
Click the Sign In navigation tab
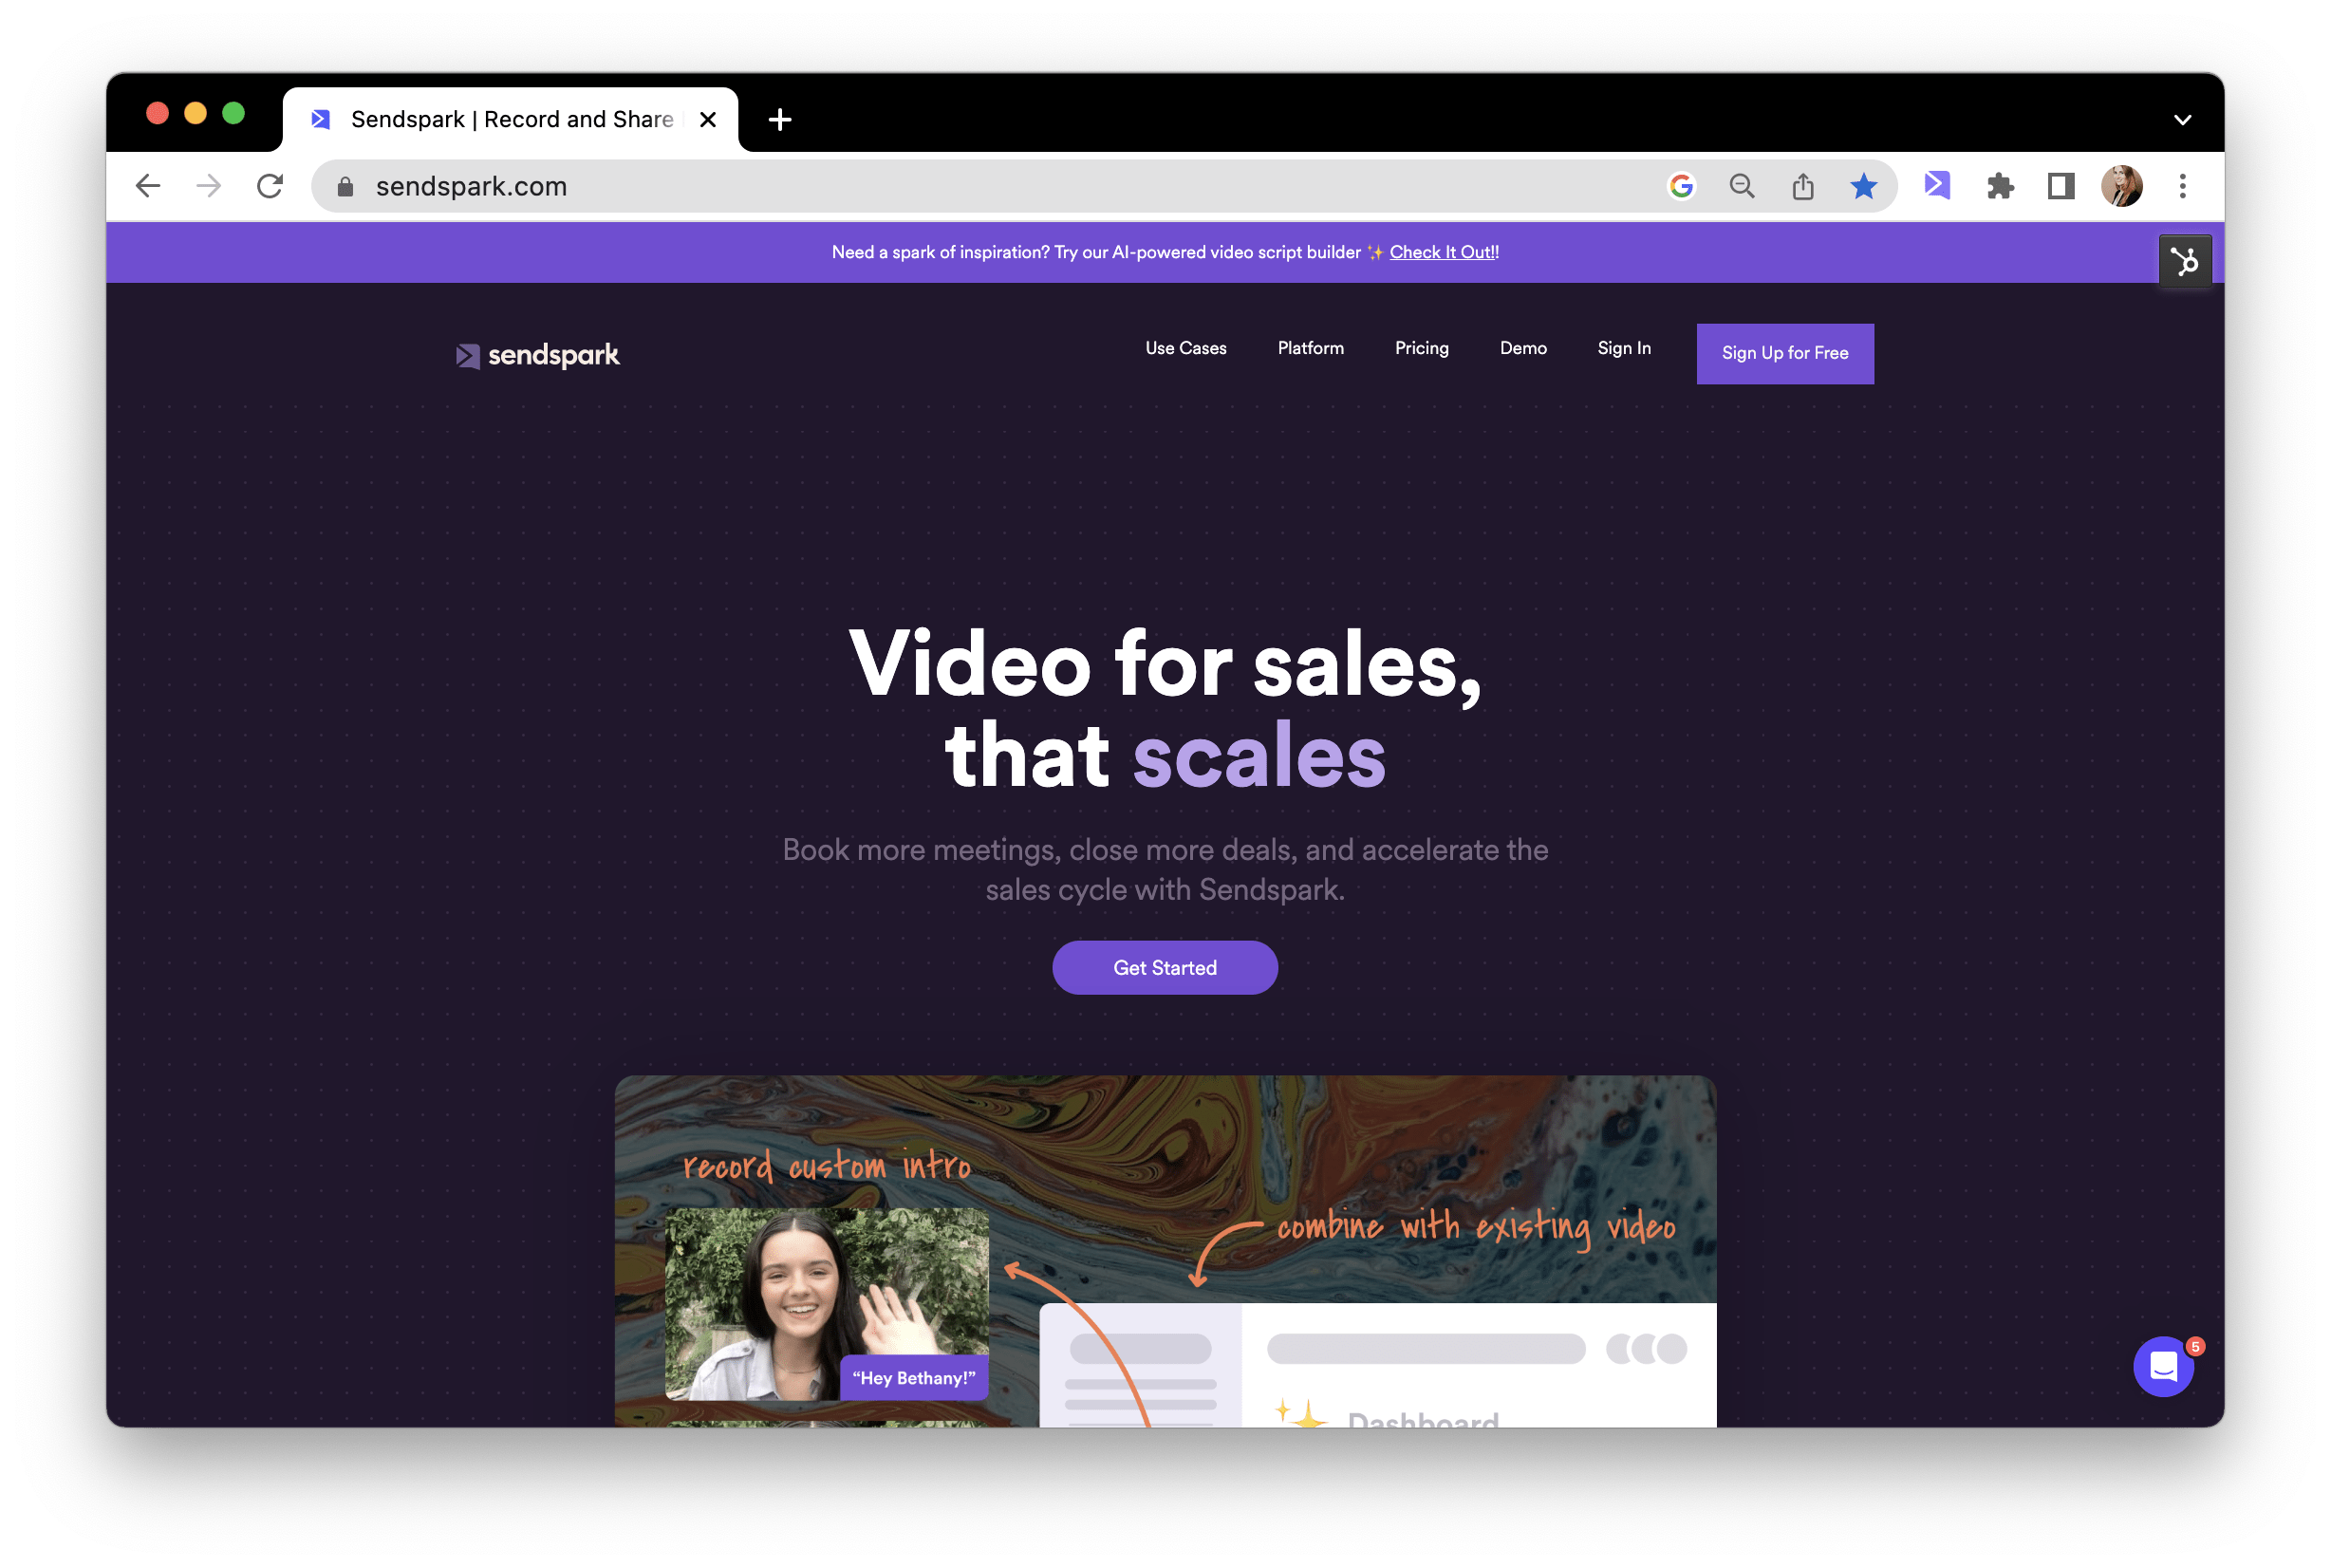pos(1624,350)
